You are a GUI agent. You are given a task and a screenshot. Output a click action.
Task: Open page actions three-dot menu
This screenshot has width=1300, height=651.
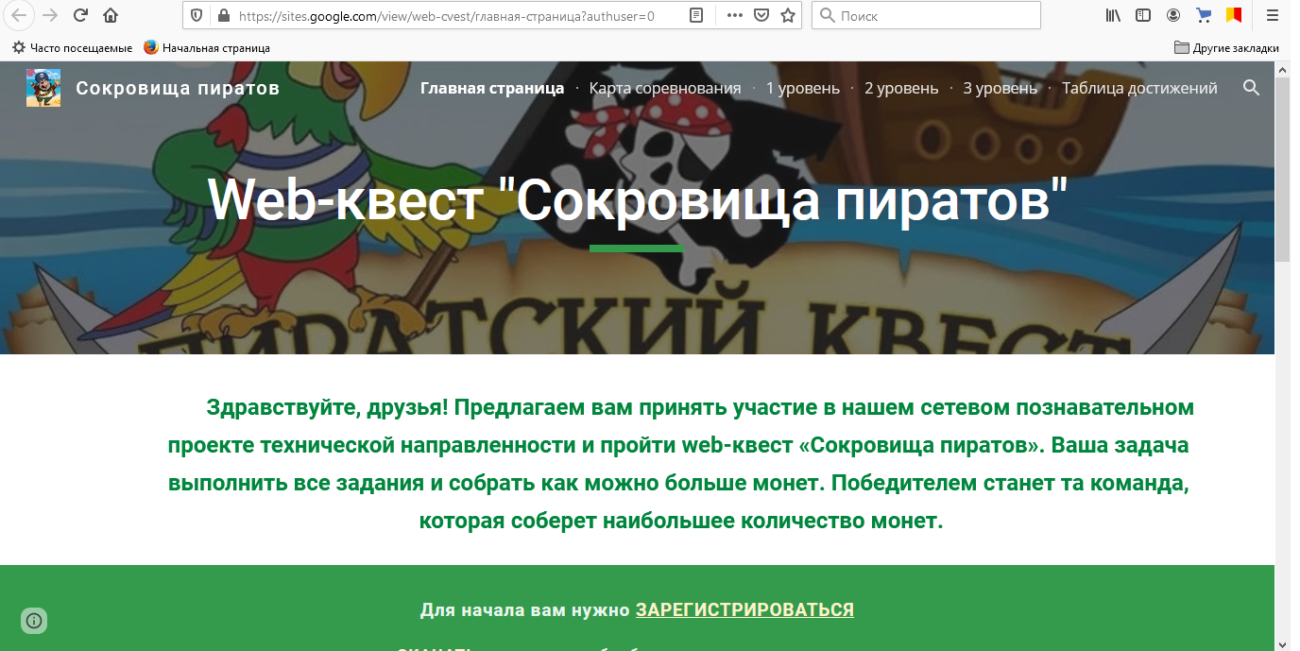(735, 16)
